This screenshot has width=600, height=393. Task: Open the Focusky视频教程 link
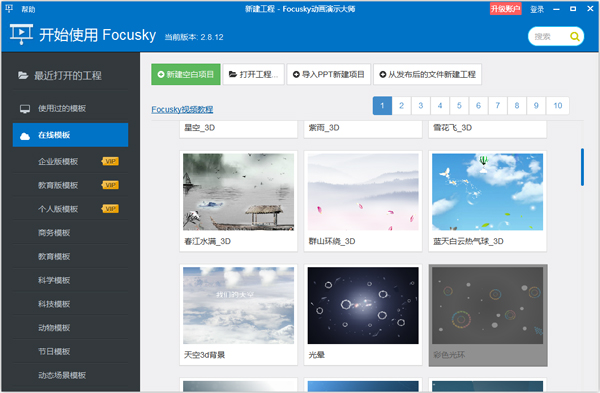click(x=182, y=109)
